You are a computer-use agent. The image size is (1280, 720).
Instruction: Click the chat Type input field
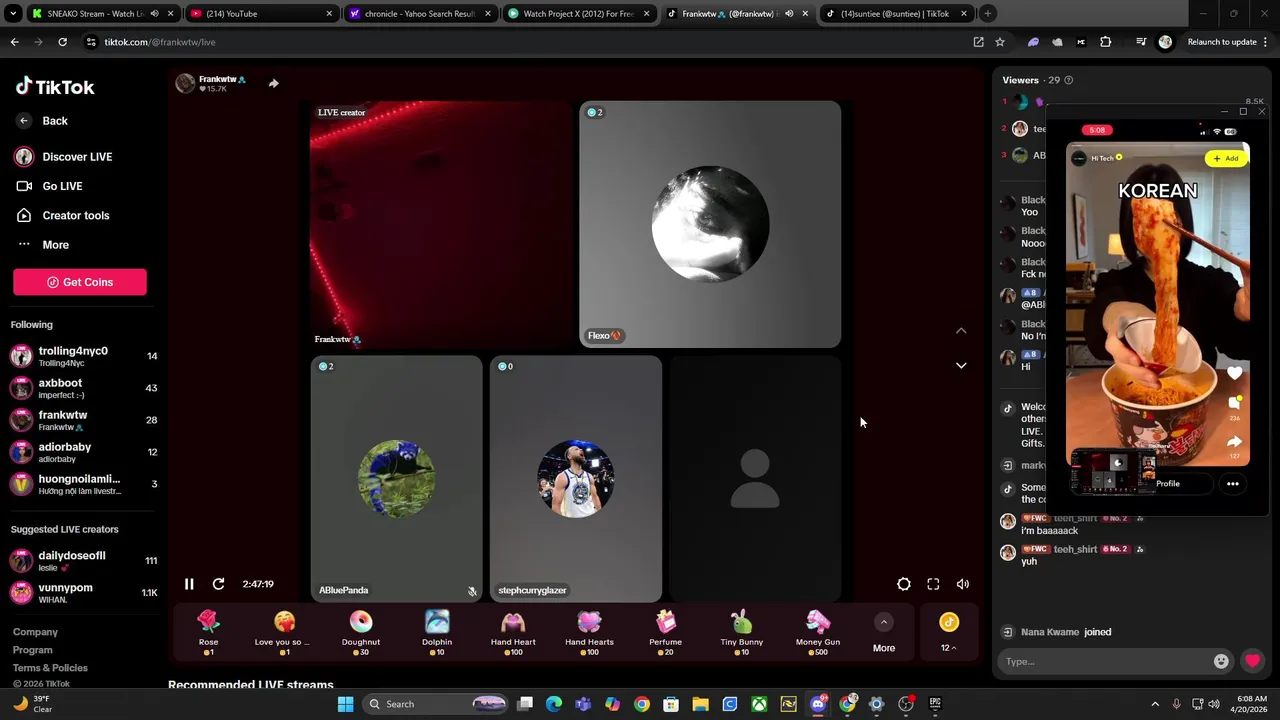(x=1105, y=661)
